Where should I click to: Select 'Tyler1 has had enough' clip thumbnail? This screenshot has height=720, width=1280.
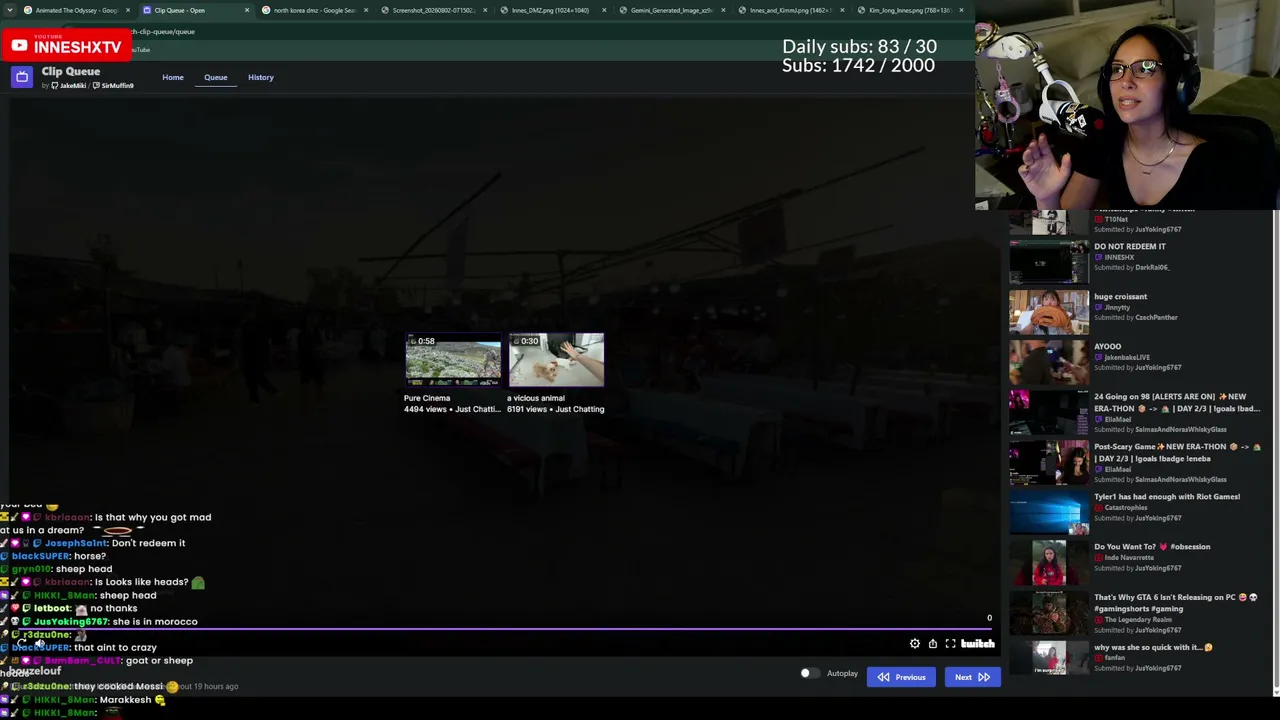(1049, 513)
